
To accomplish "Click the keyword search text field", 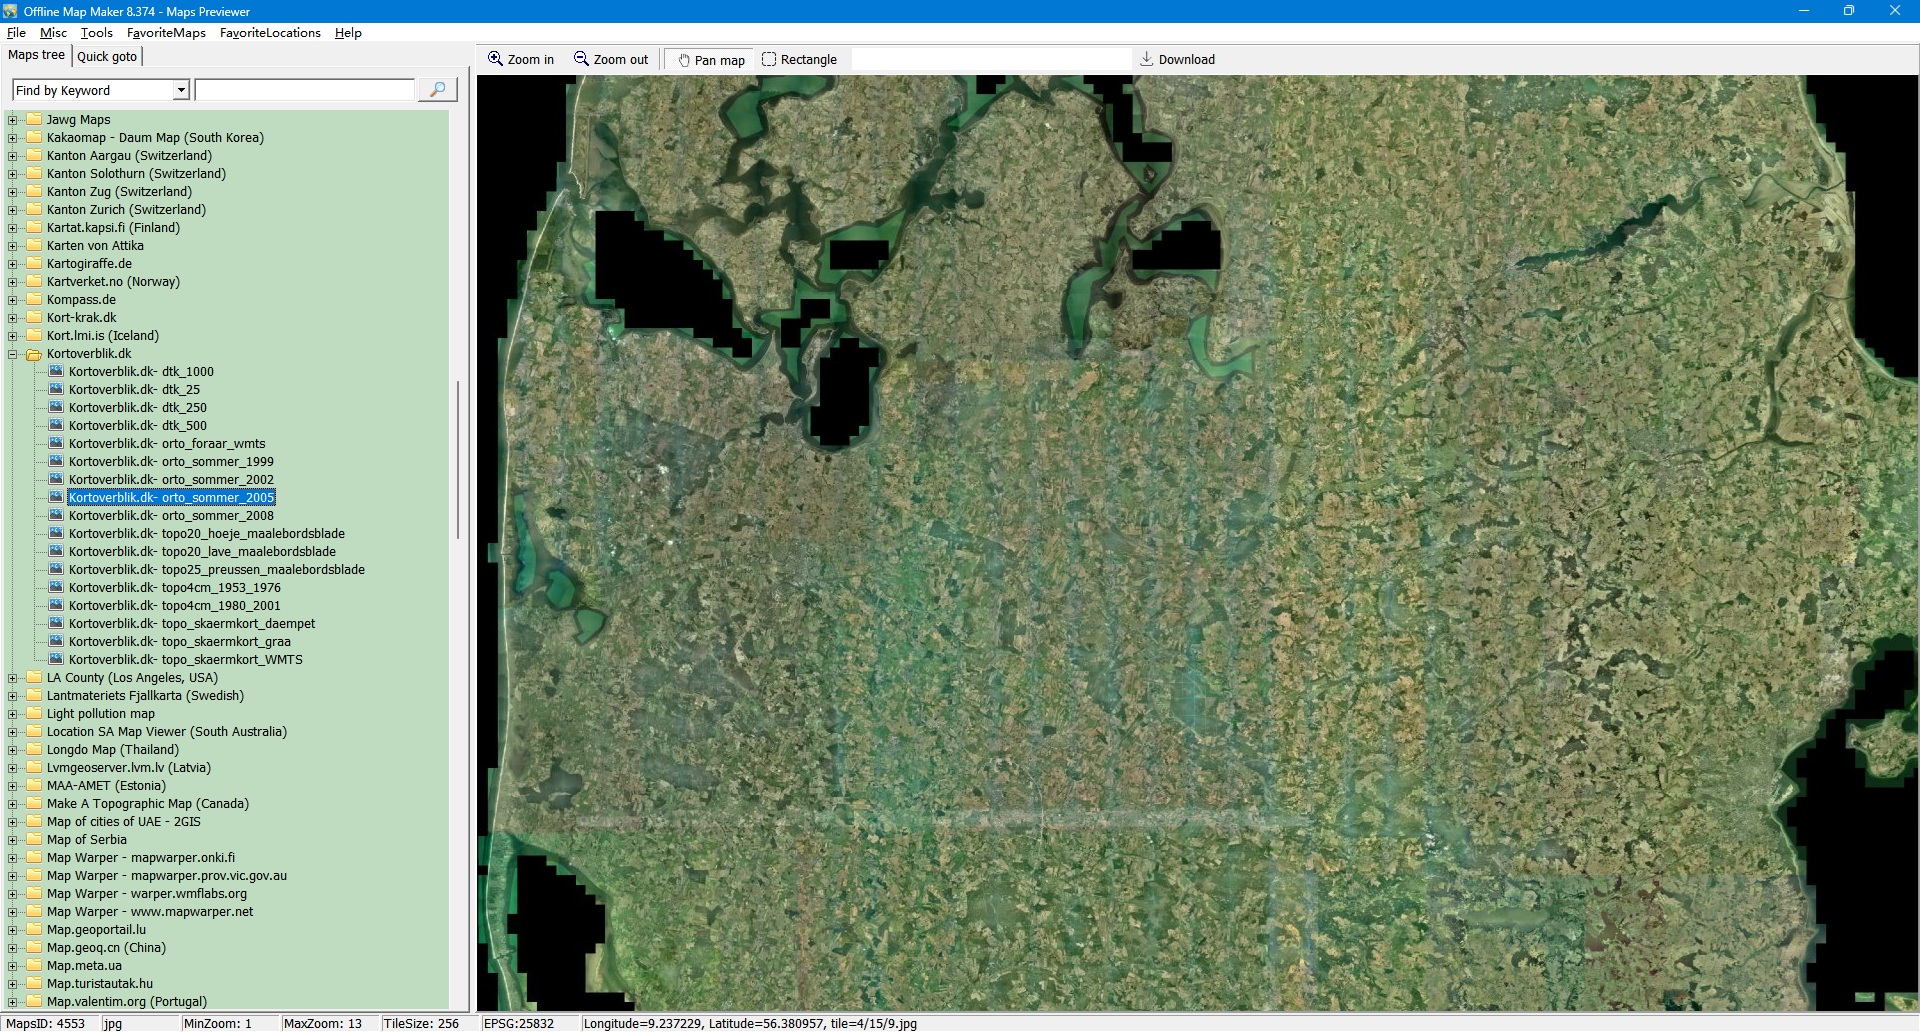I will 304,91.
